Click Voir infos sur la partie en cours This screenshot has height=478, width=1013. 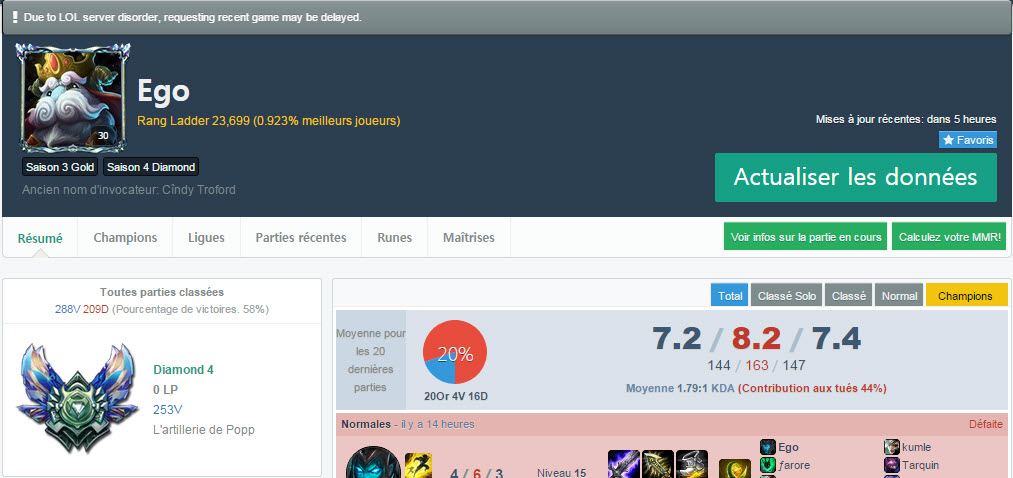point(806,237)
